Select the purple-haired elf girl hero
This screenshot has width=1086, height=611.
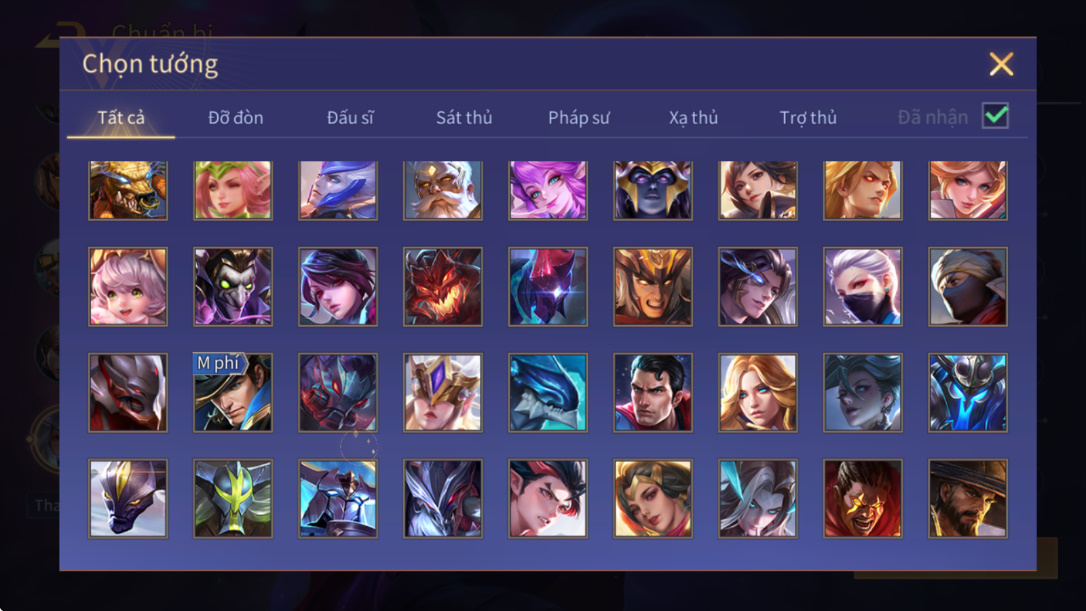(547, 190)
